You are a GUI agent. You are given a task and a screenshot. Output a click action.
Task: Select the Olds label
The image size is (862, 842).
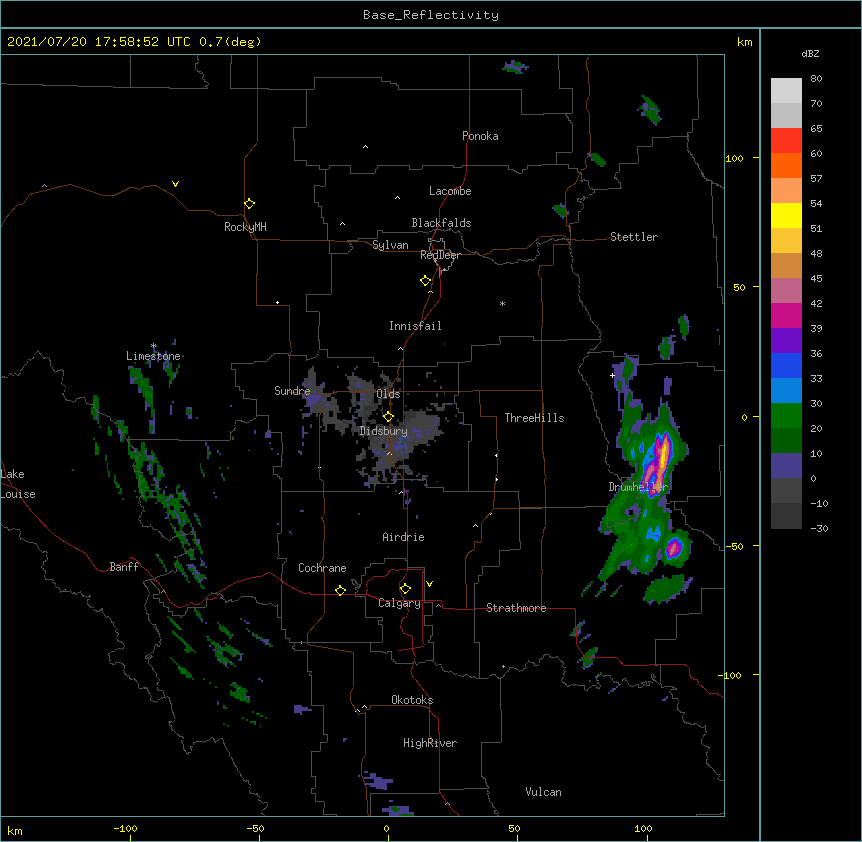tap(388, 394)
